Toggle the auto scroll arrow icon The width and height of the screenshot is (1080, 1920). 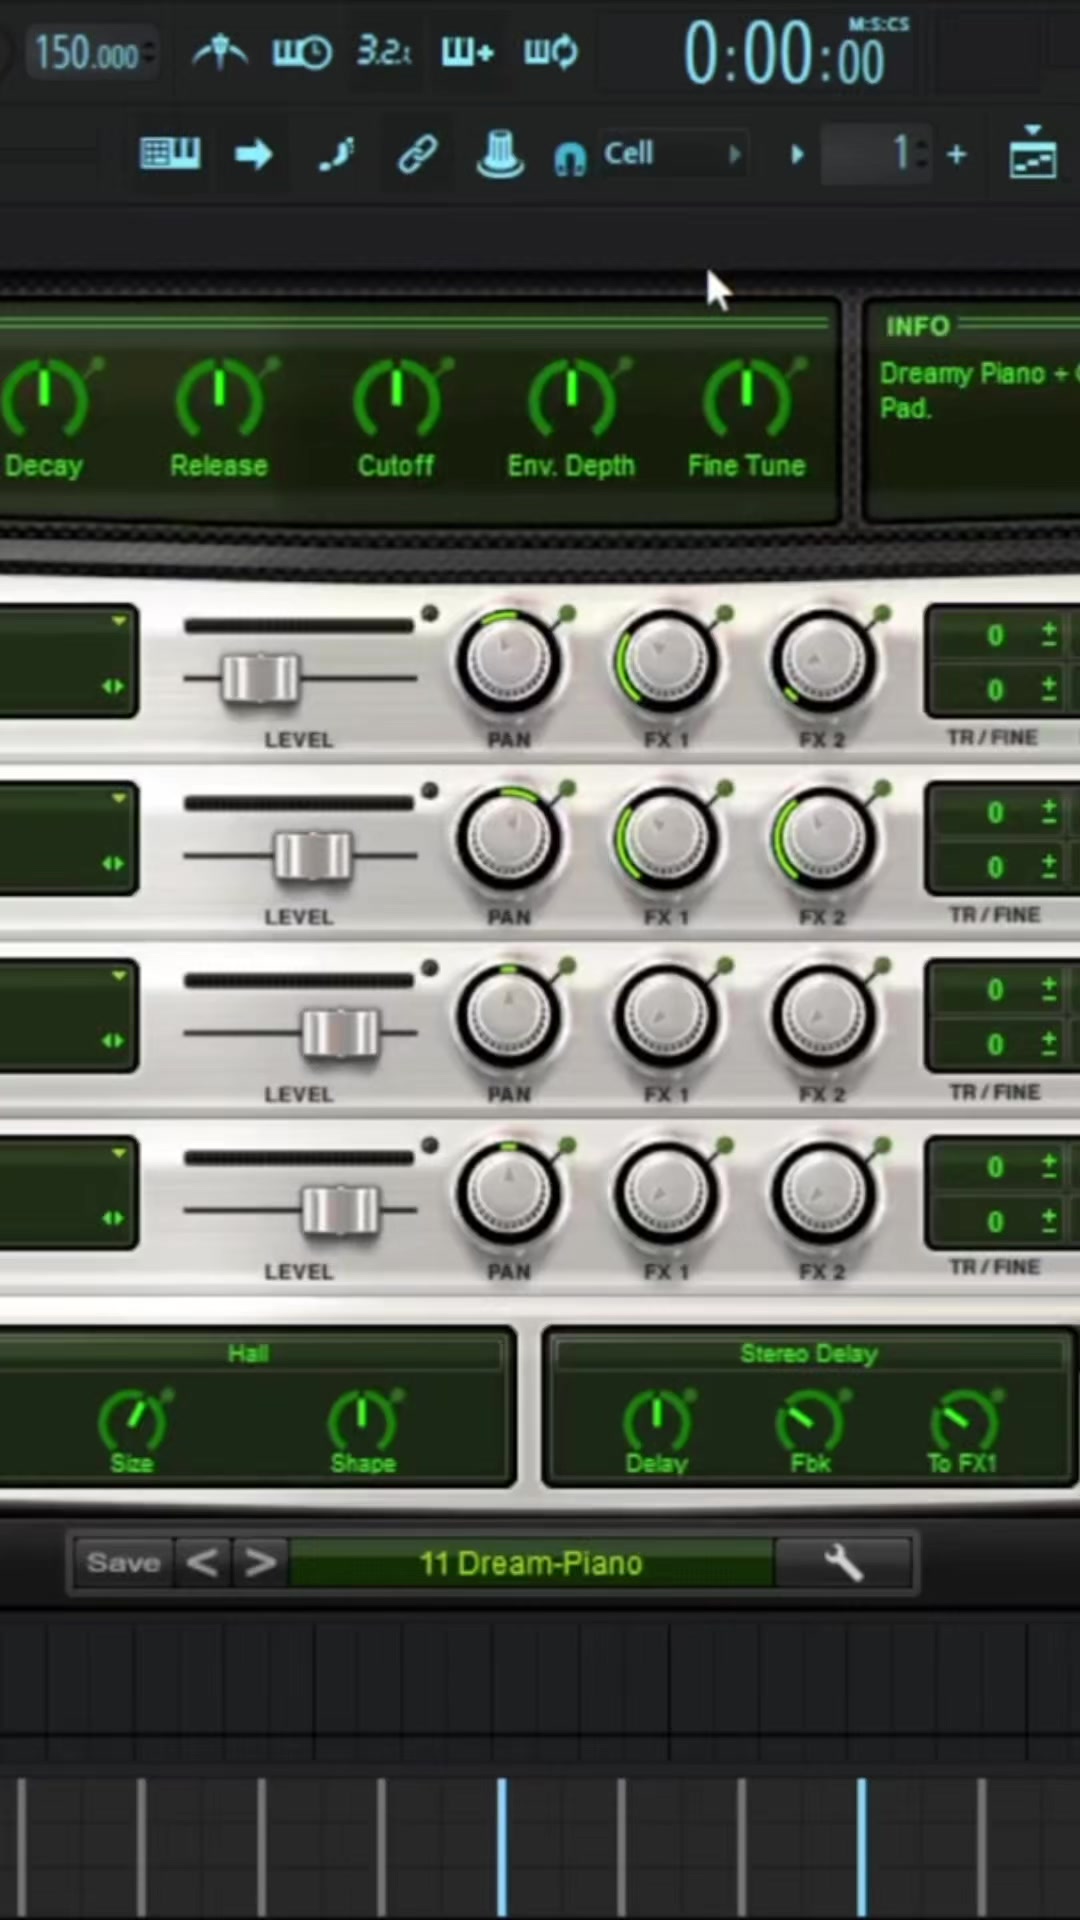(x=253, y=154)
